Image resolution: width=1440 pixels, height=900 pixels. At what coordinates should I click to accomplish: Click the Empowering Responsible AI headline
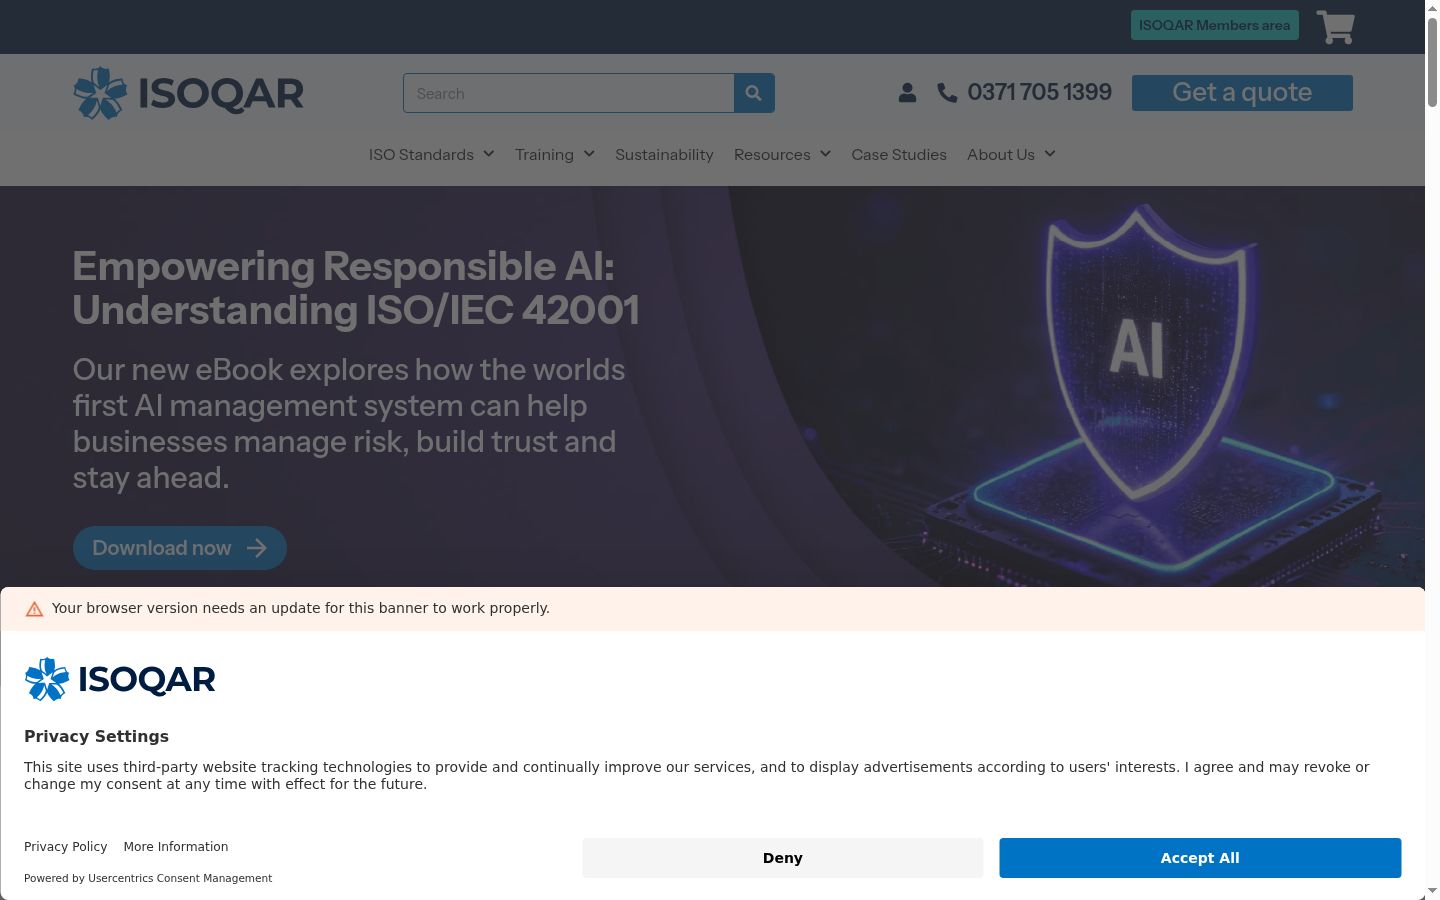pos(356,288)
